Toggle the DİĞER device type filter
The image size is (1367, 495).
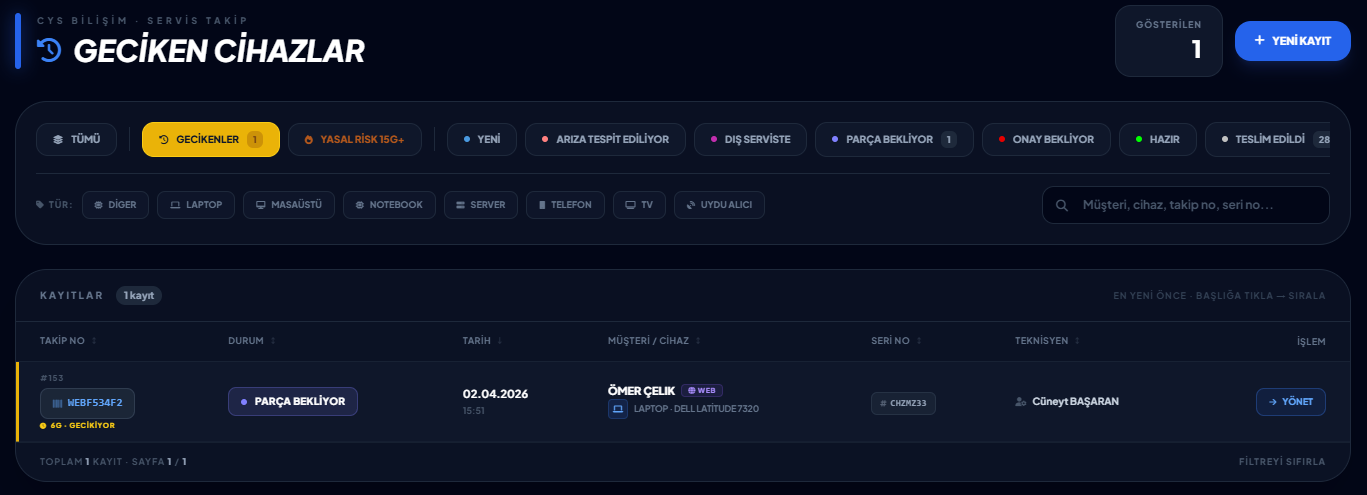(x=116, y=204)
